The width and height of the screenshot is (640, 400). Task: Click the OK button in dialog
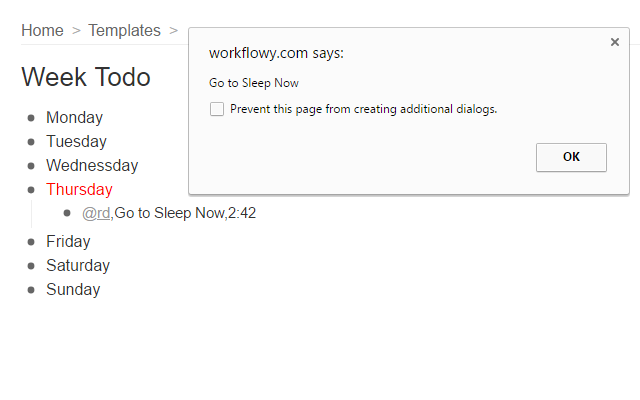point(571,157)
